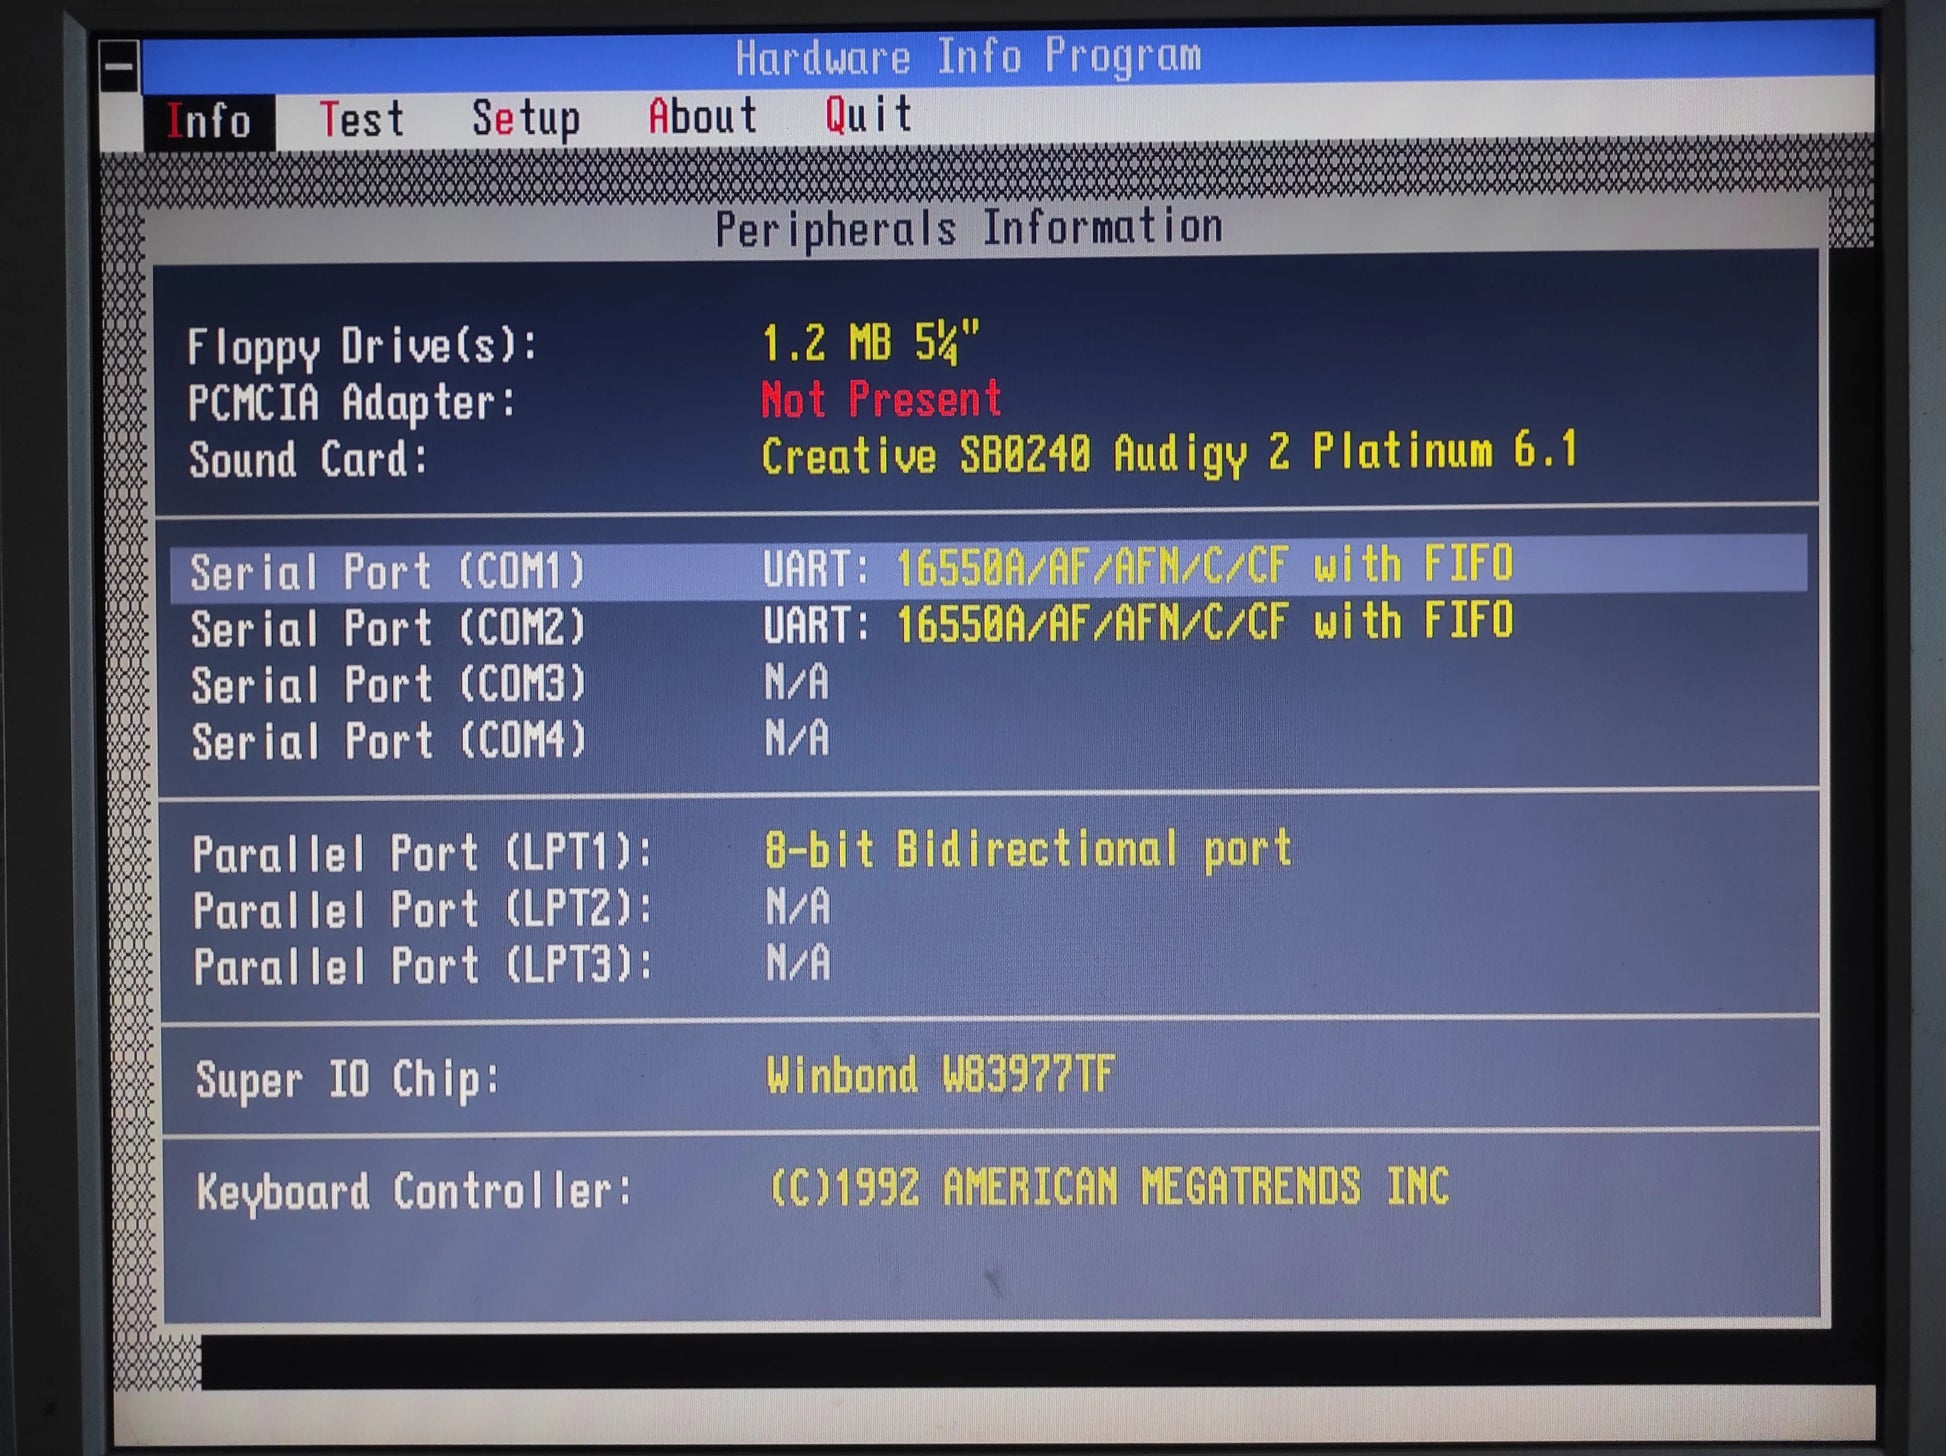Open the Test menu

362,120
